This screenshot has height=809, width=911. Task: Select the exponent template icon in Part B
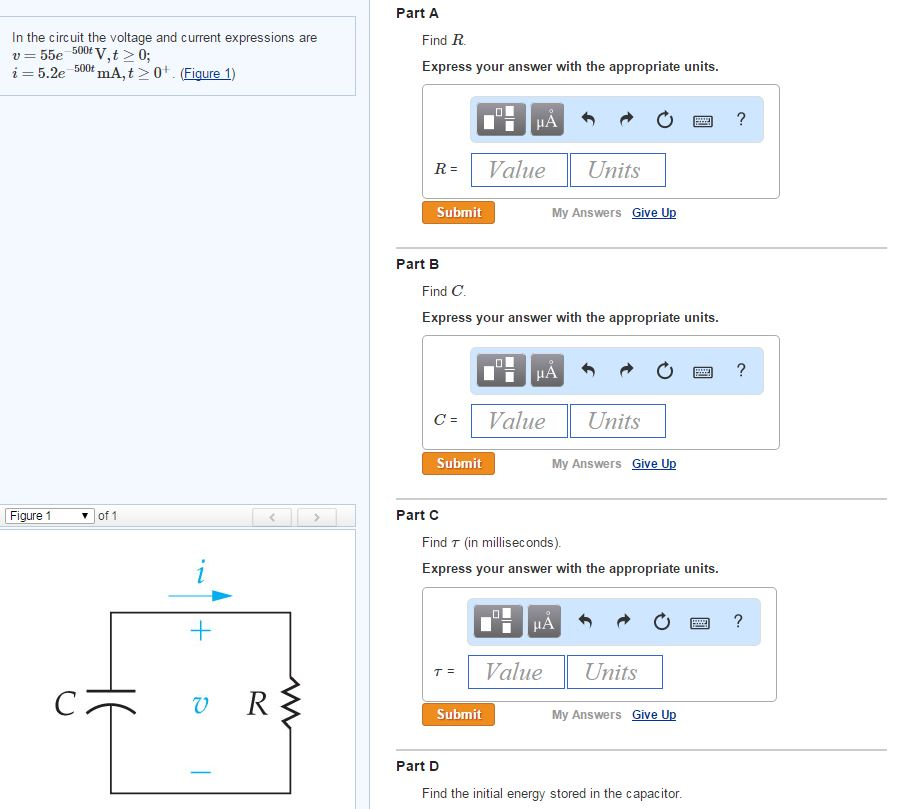click(x=500, y=369)
